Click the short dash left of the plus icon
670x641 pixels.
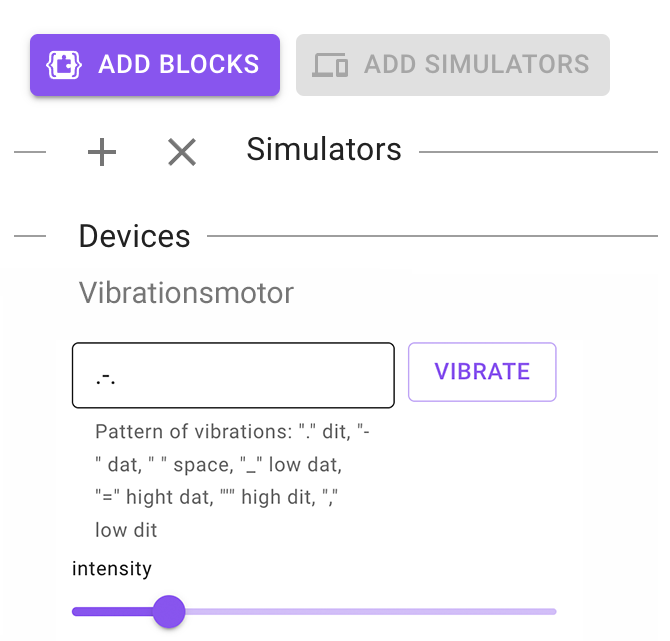[x=30, y=152]
